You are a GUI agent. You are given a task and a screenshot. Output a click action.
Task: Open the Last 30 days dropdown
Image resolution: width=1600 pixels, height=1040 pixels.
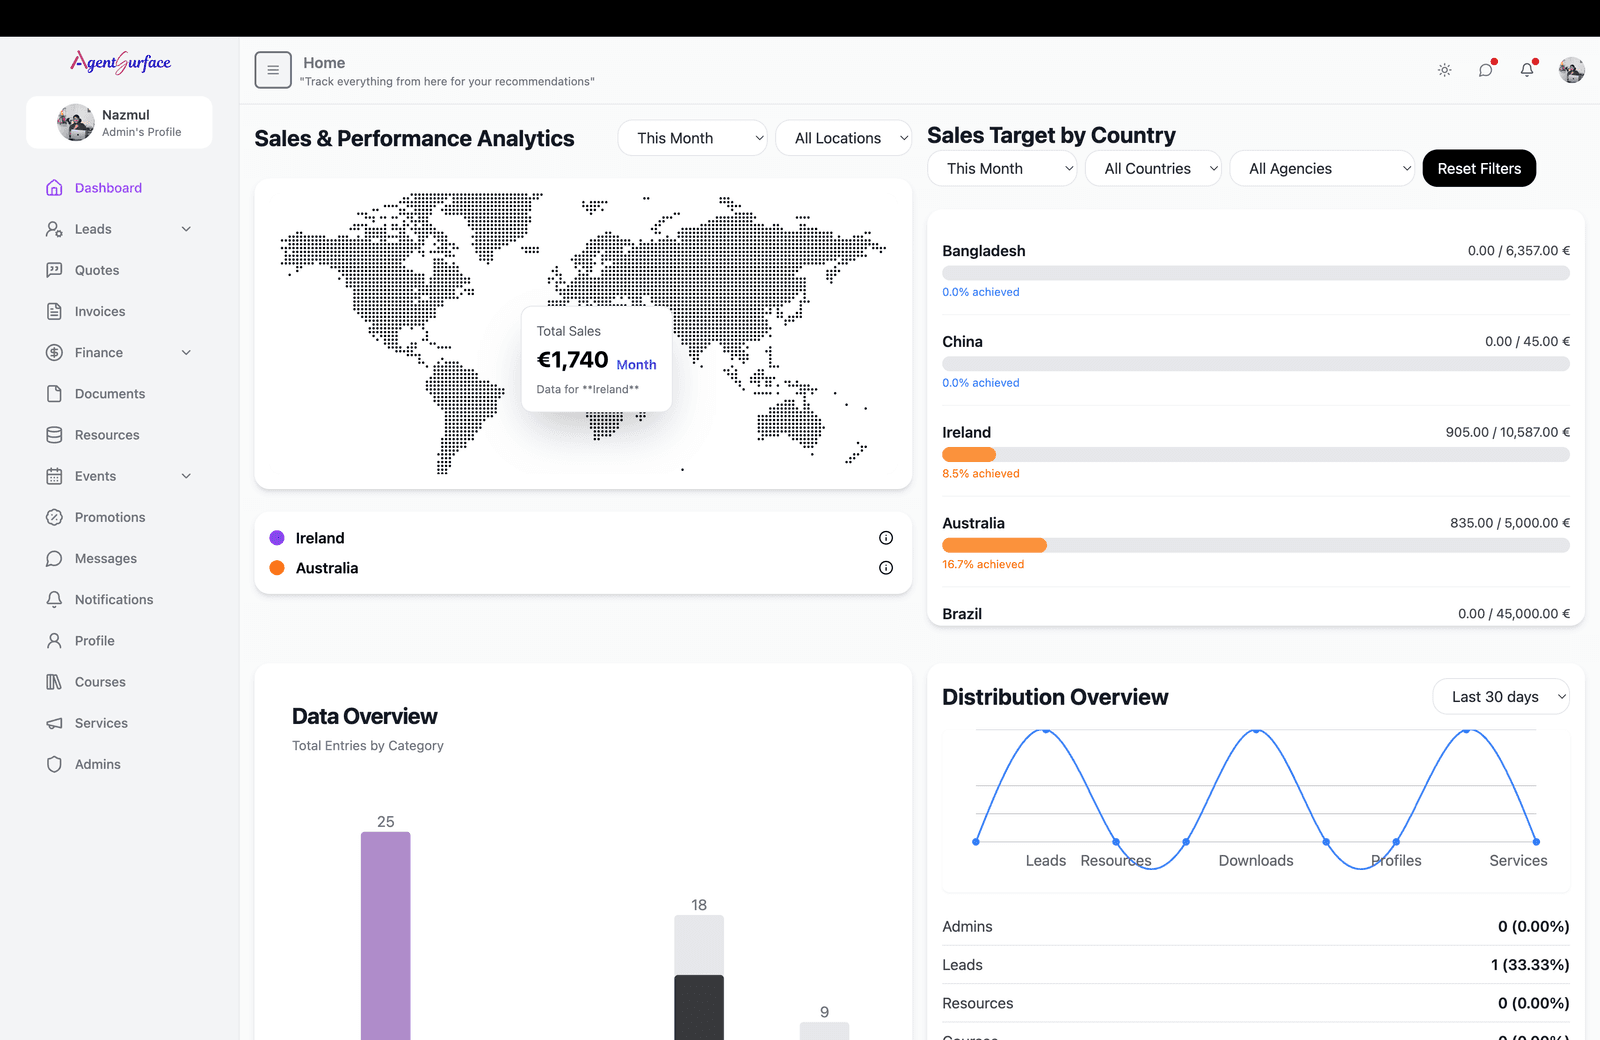(x=1501, y=697)
